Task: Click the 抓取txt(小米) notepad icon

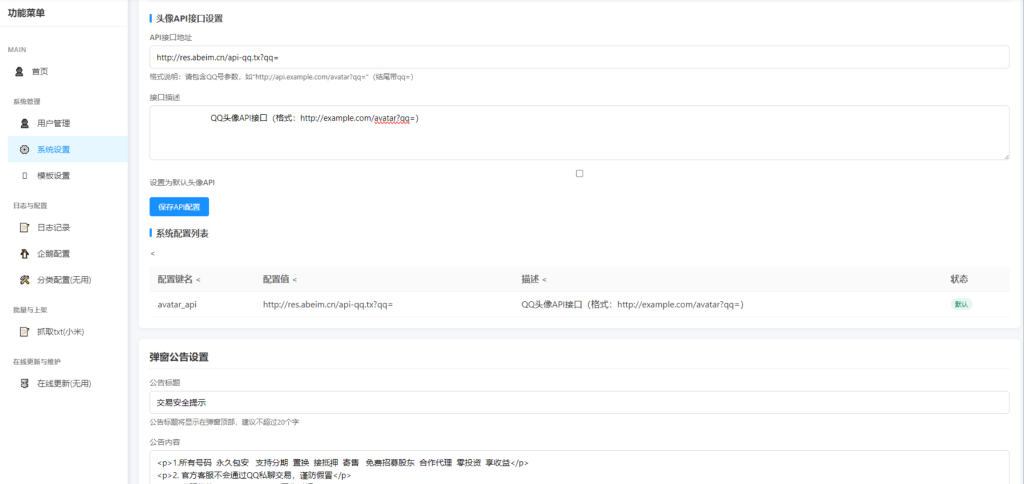Action: (x=24, y=332)
